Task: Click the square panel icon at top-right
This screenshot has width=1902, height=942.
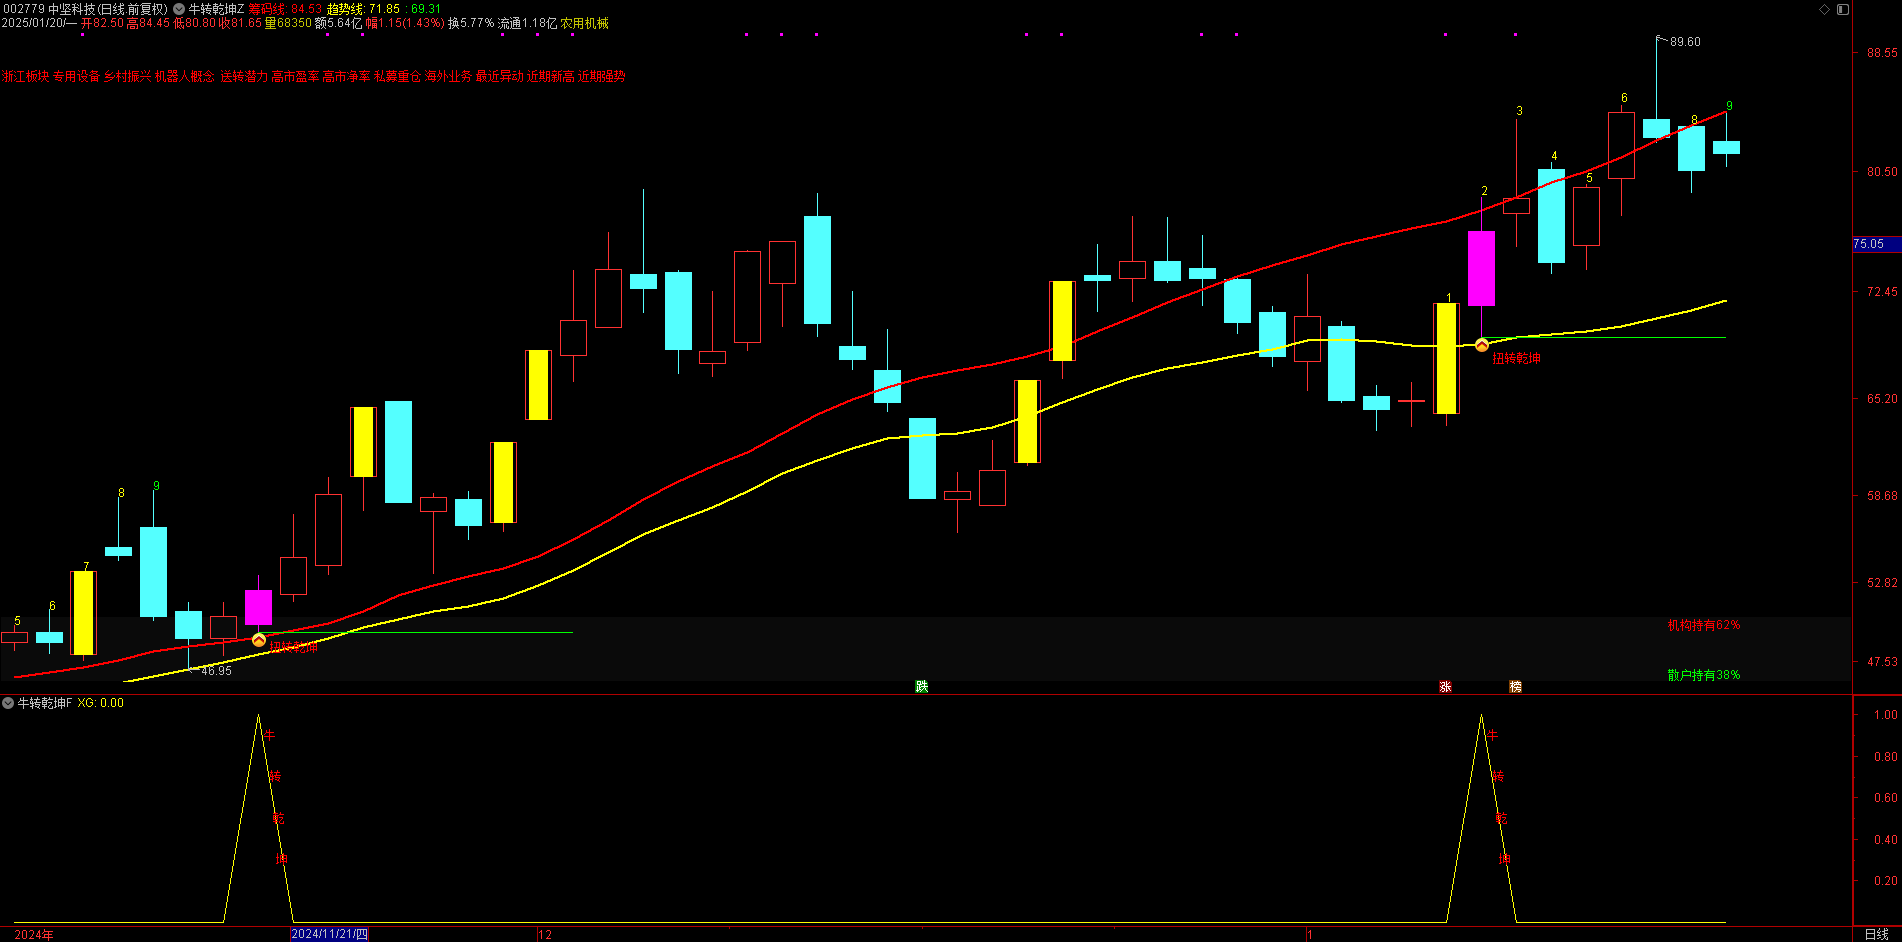Action: point(1843,9)
